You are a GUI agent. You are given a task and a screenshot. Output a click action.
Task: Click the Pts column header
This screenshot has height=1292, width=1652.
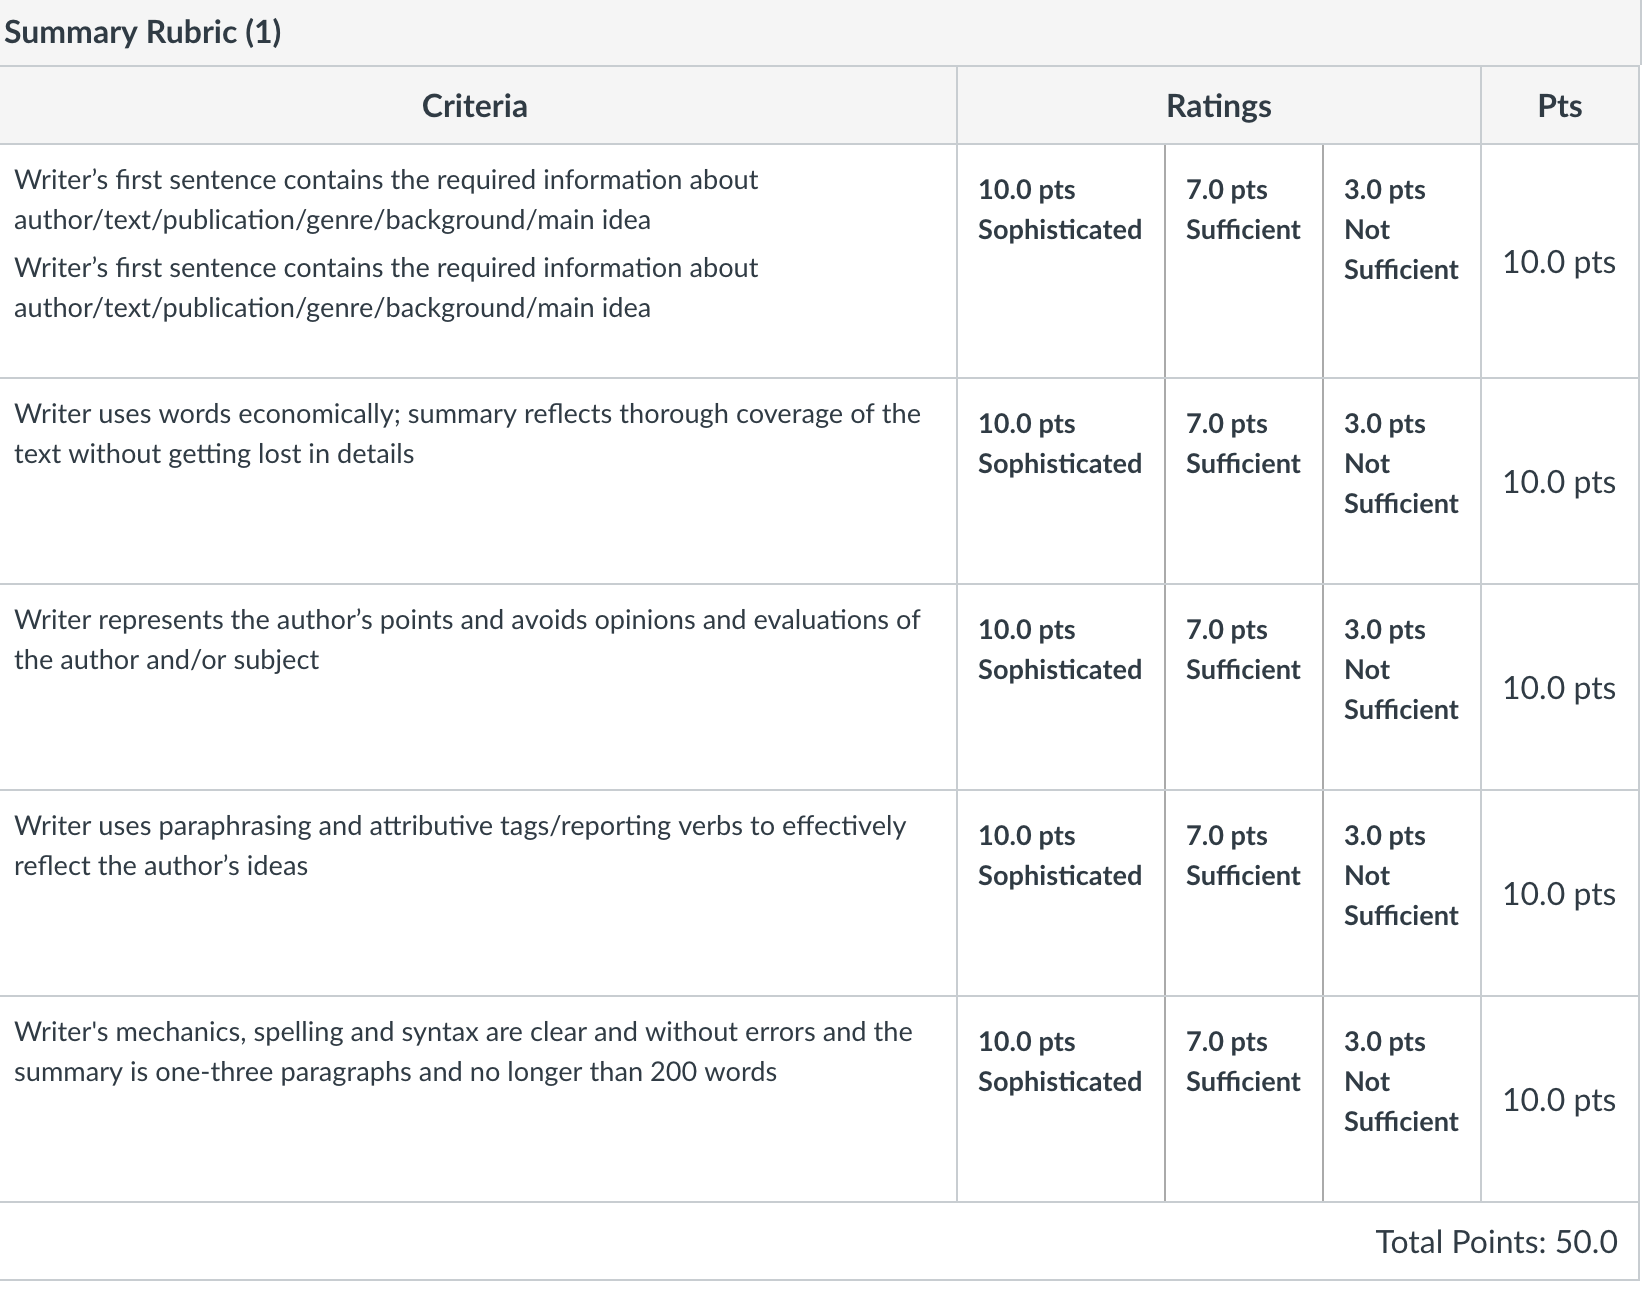1560,106
